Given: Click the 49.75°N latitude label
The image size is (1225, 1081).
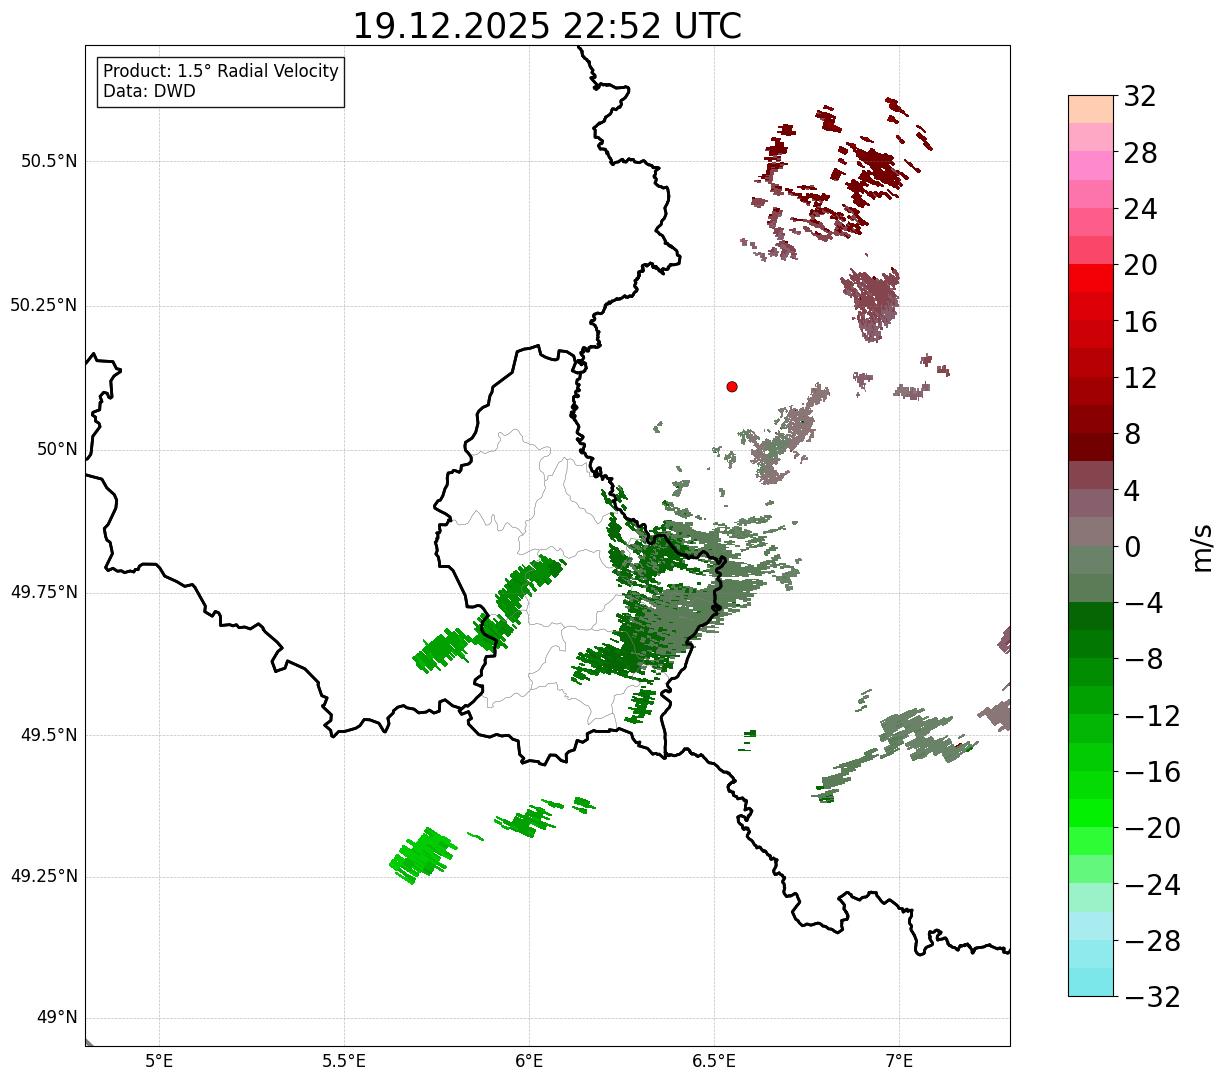Looking at the screenshot, I should 44,592.
